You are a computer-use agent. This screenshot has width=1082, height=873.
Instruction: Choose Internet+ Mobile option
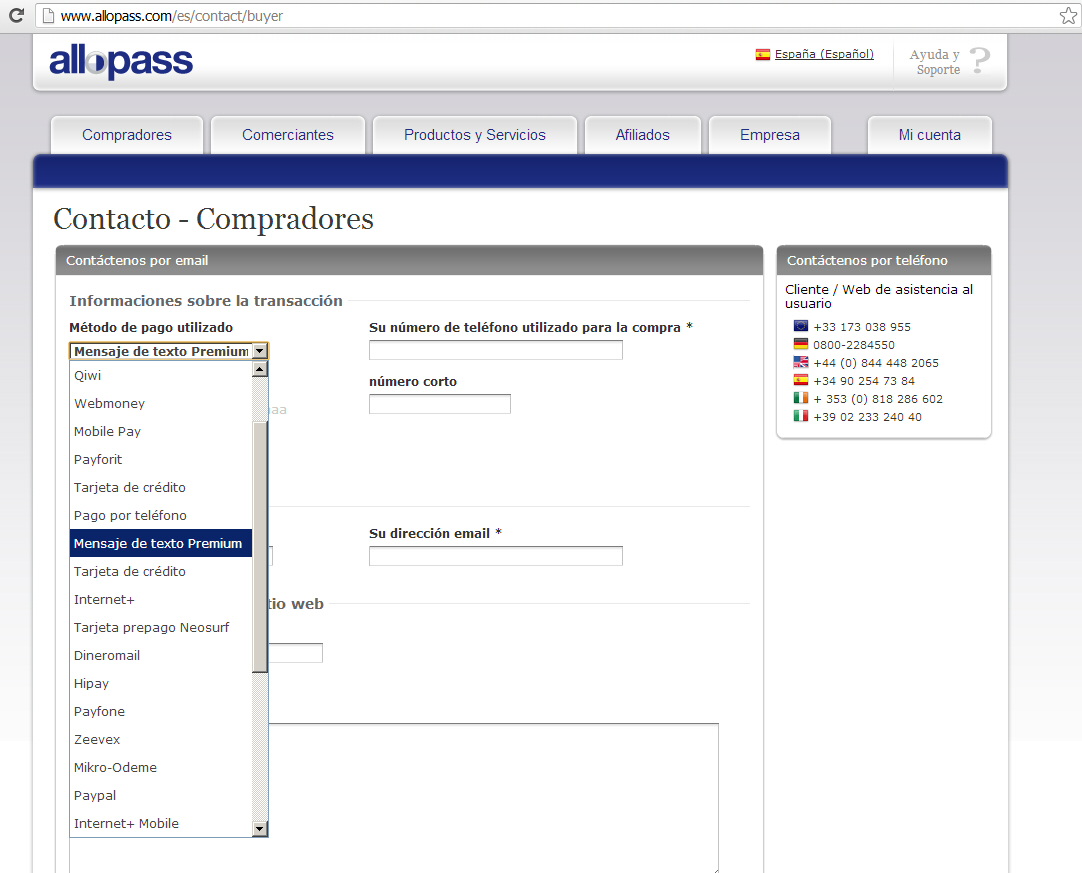(161, 823)
